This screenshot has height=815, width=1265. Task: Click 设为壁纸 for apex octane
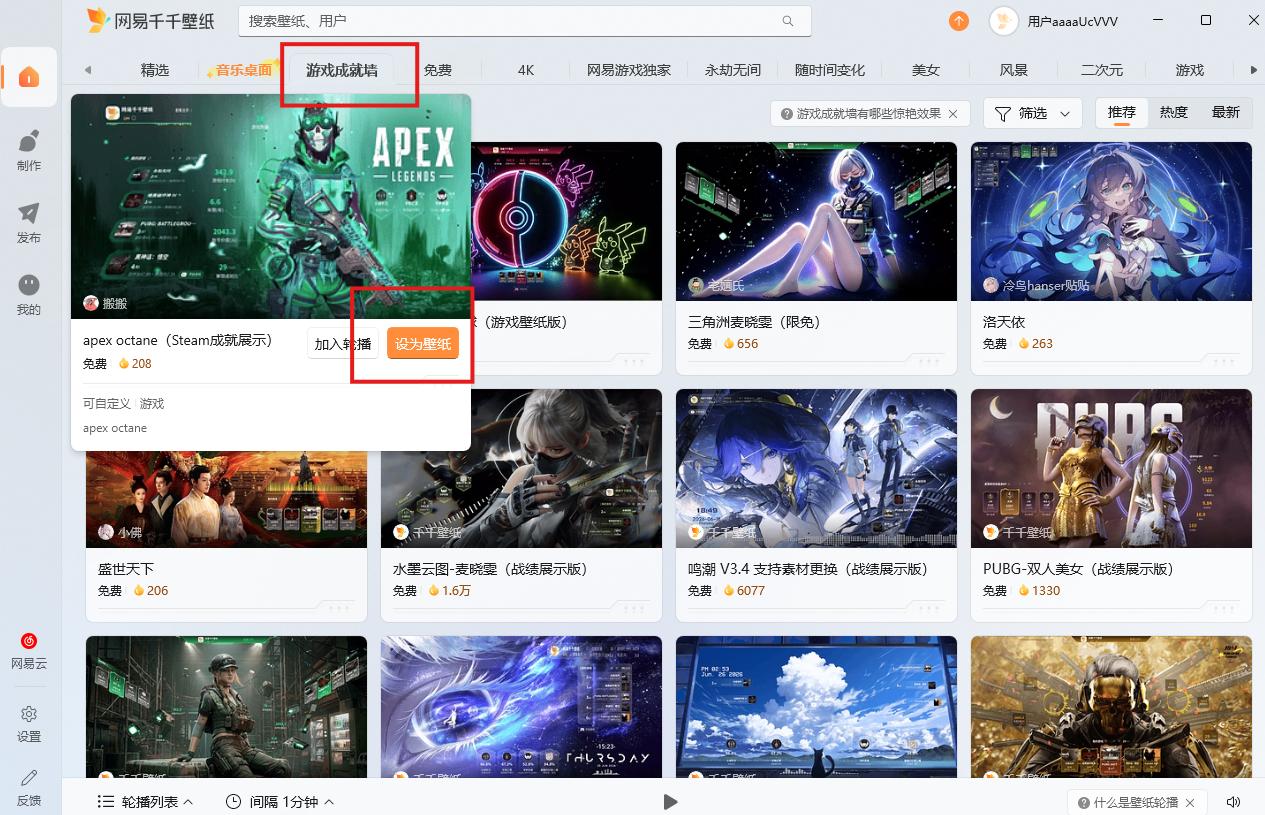tap(423, 344)
